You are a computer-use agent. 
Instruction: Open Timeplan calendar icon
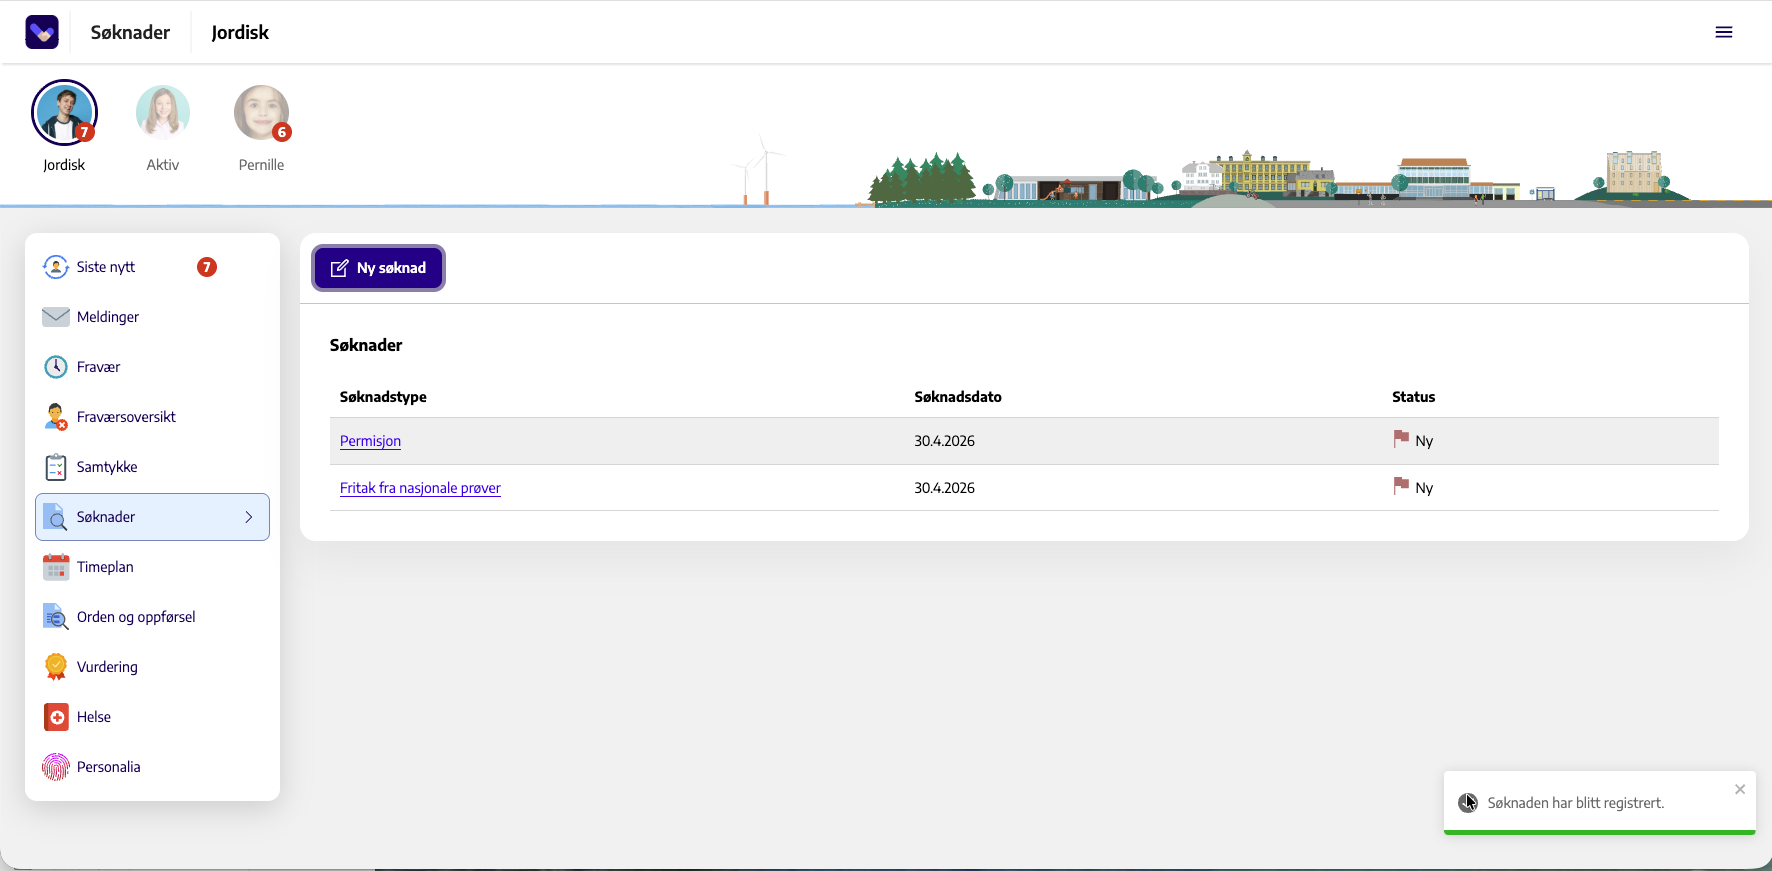(56, 567)
